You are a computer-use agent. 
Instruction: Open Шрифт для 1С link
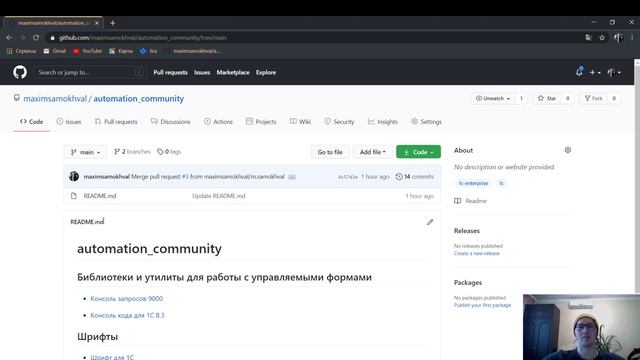(x=112, y=357)
